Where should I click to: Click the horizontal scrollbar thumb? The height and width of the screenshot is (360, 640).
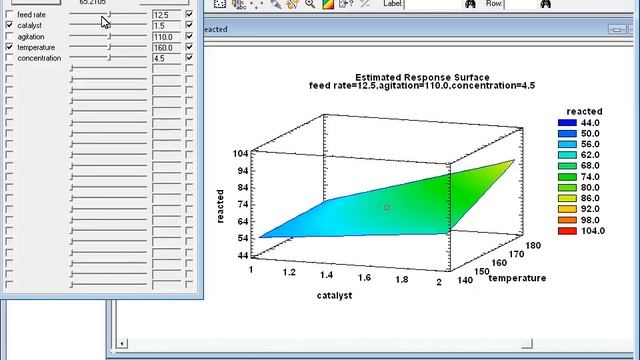[x=527, y=343]
